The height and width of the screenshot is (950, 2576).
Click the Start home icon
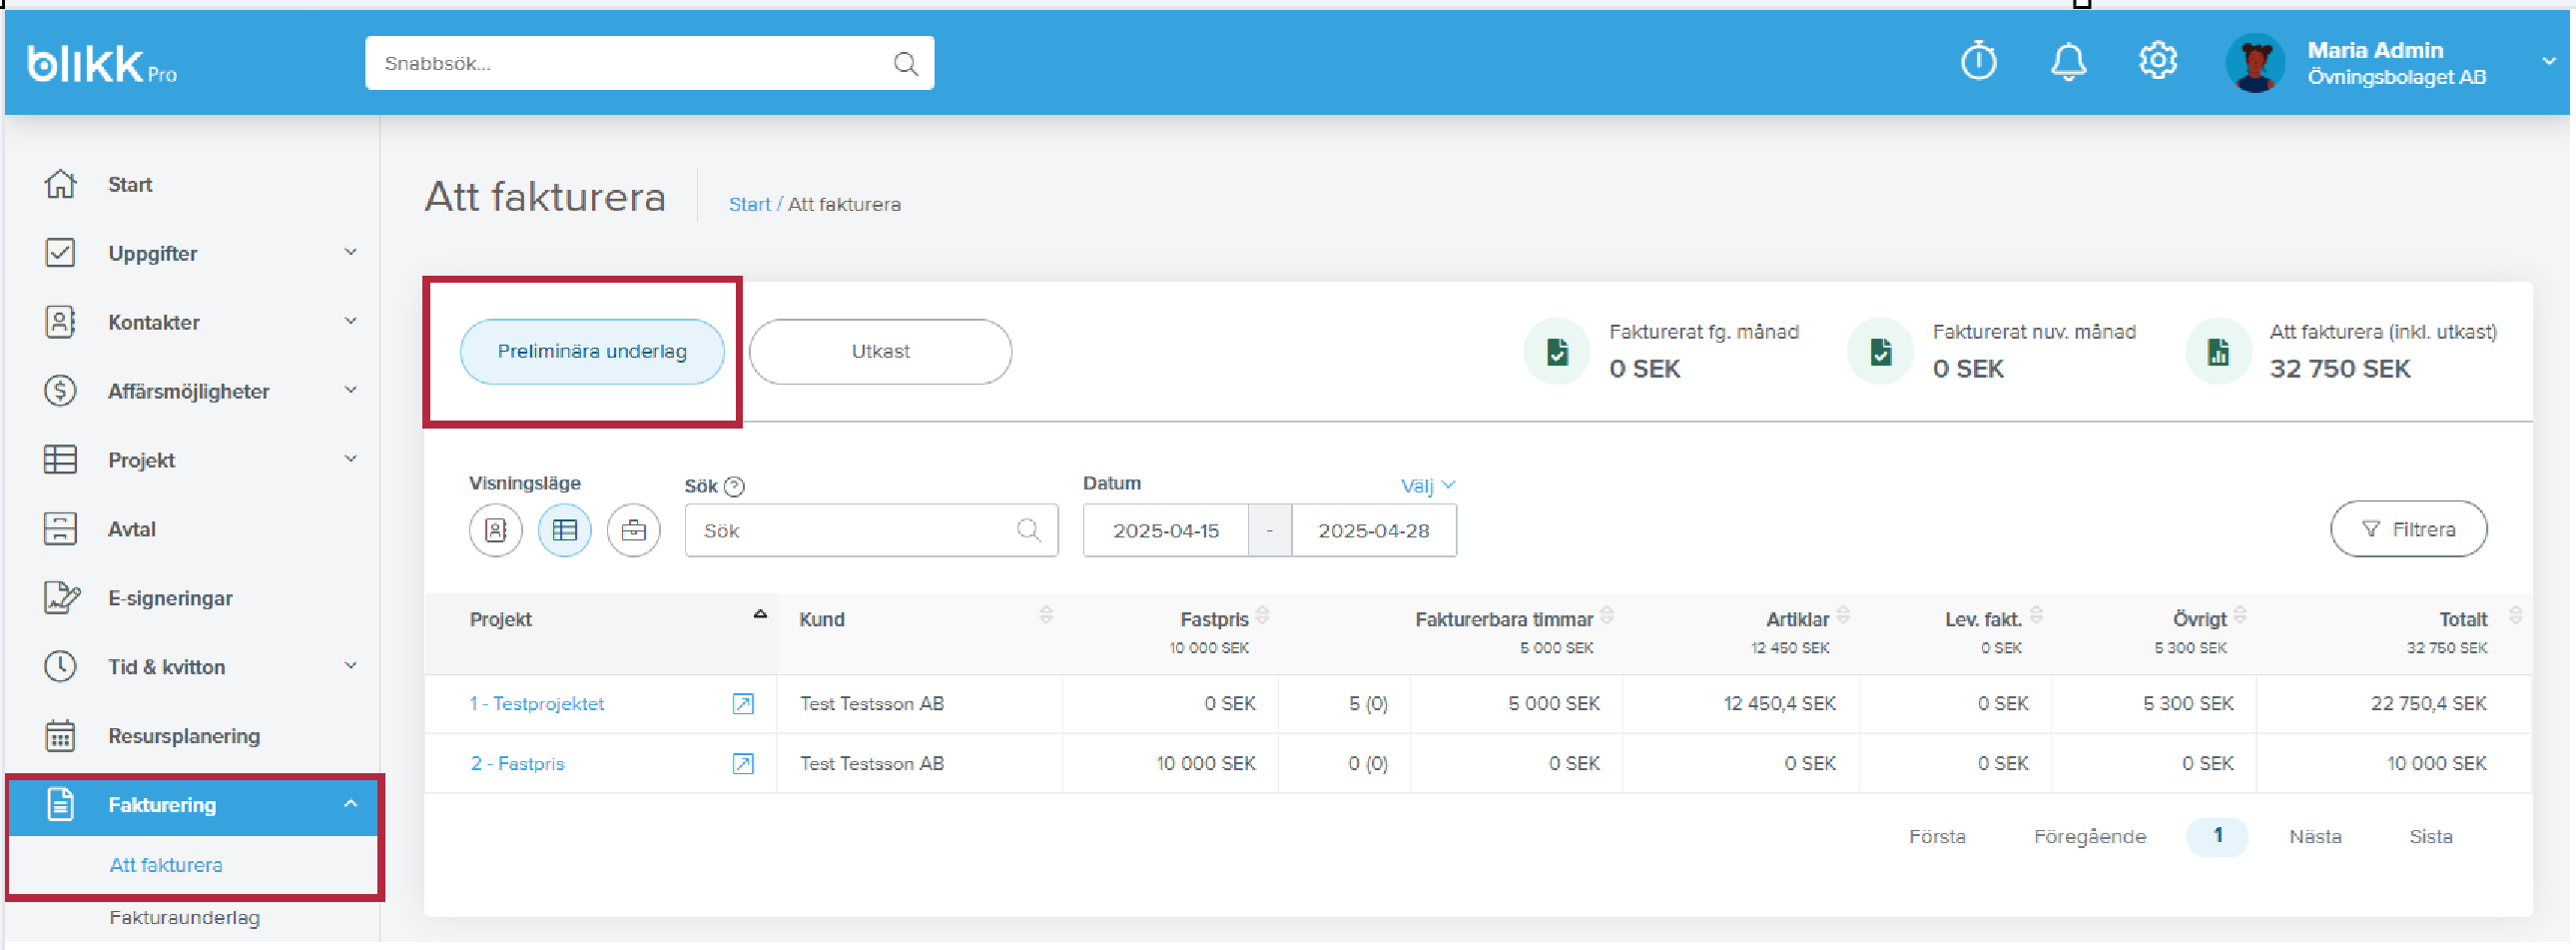[60, 184]
